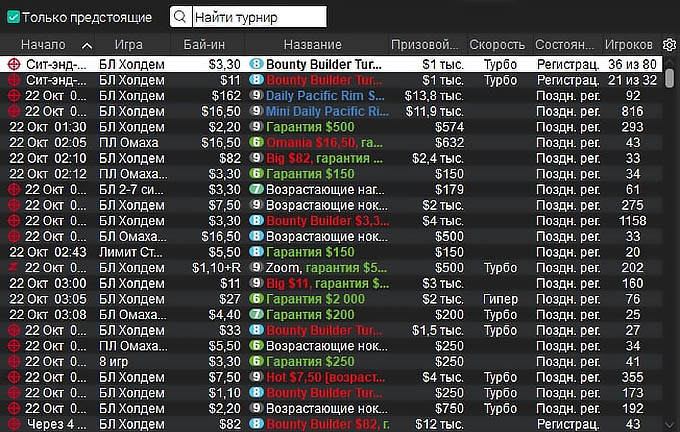Click target icon on Bounty Builder $3,3... row
Image resolution: width=680 pixels, height=432 pixels.
[14, 221]
